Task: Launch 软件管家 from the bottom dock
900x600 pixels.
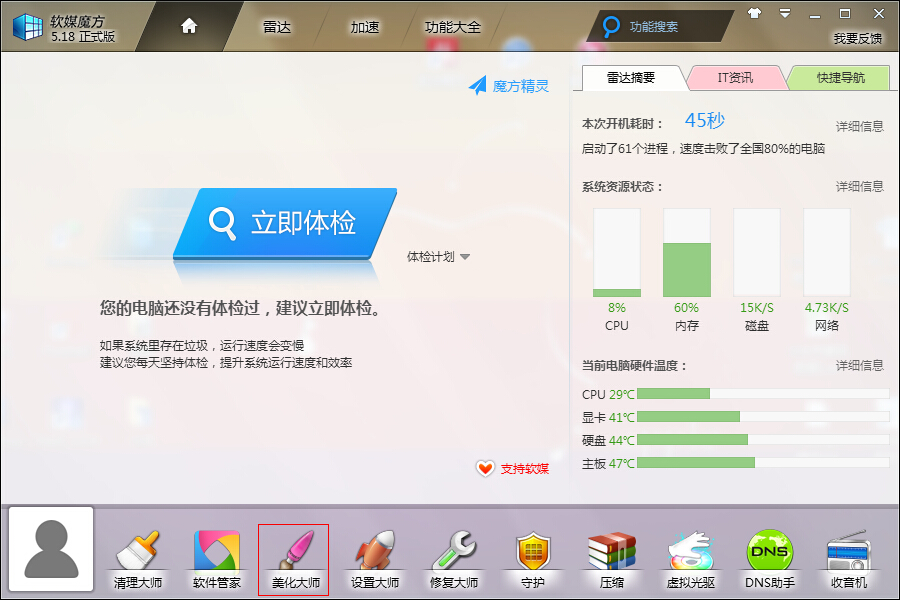Action: click(x=215, y=552)
